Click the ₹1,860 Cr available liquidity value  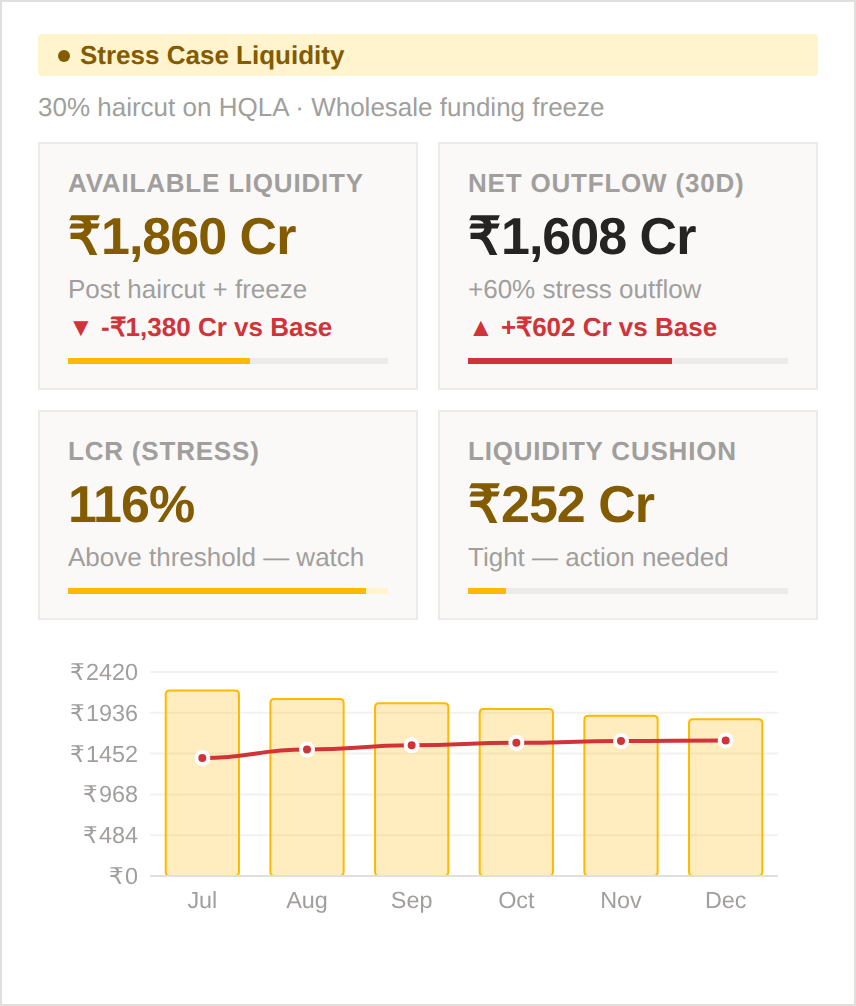point(182,238)
